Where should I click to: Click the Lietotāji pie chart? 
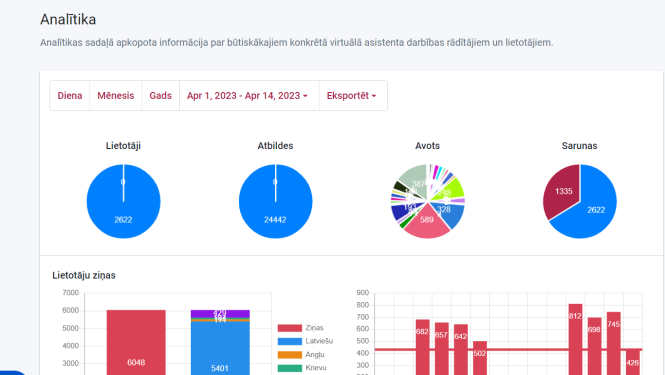tap(123, 201)
